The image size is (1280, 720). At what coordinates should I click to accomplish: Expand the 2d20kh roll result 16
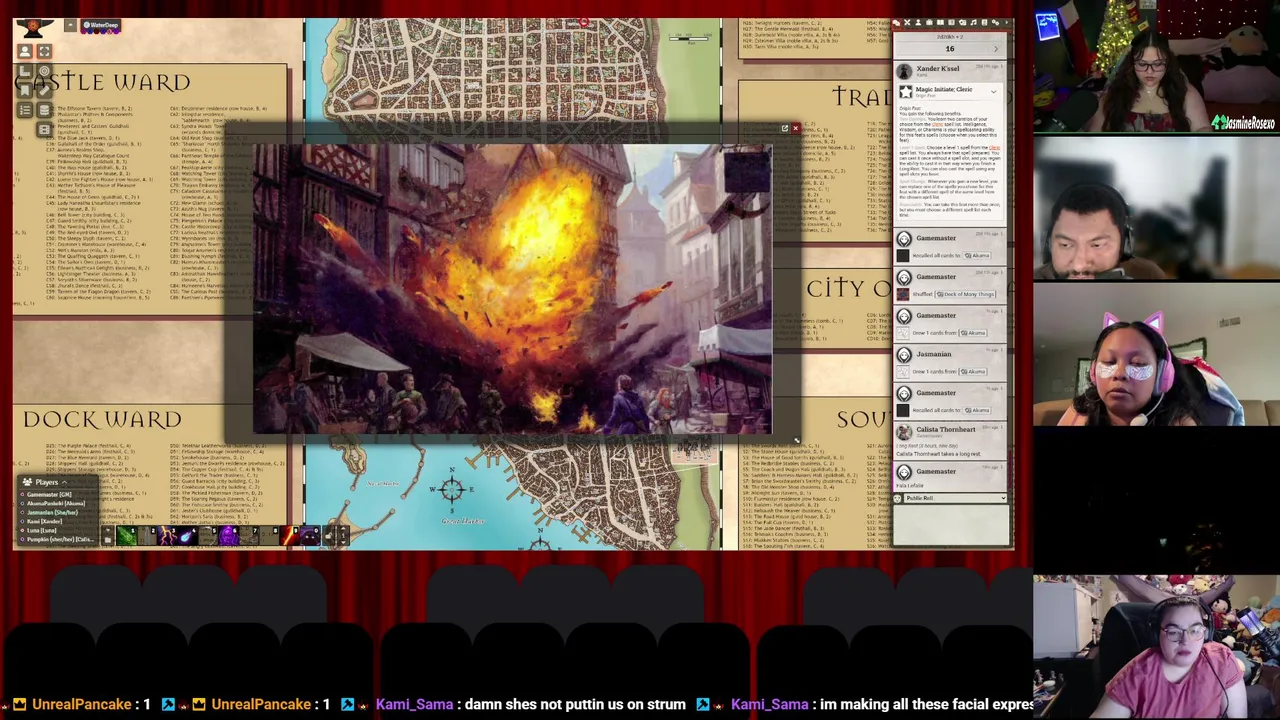click(950, 48)
